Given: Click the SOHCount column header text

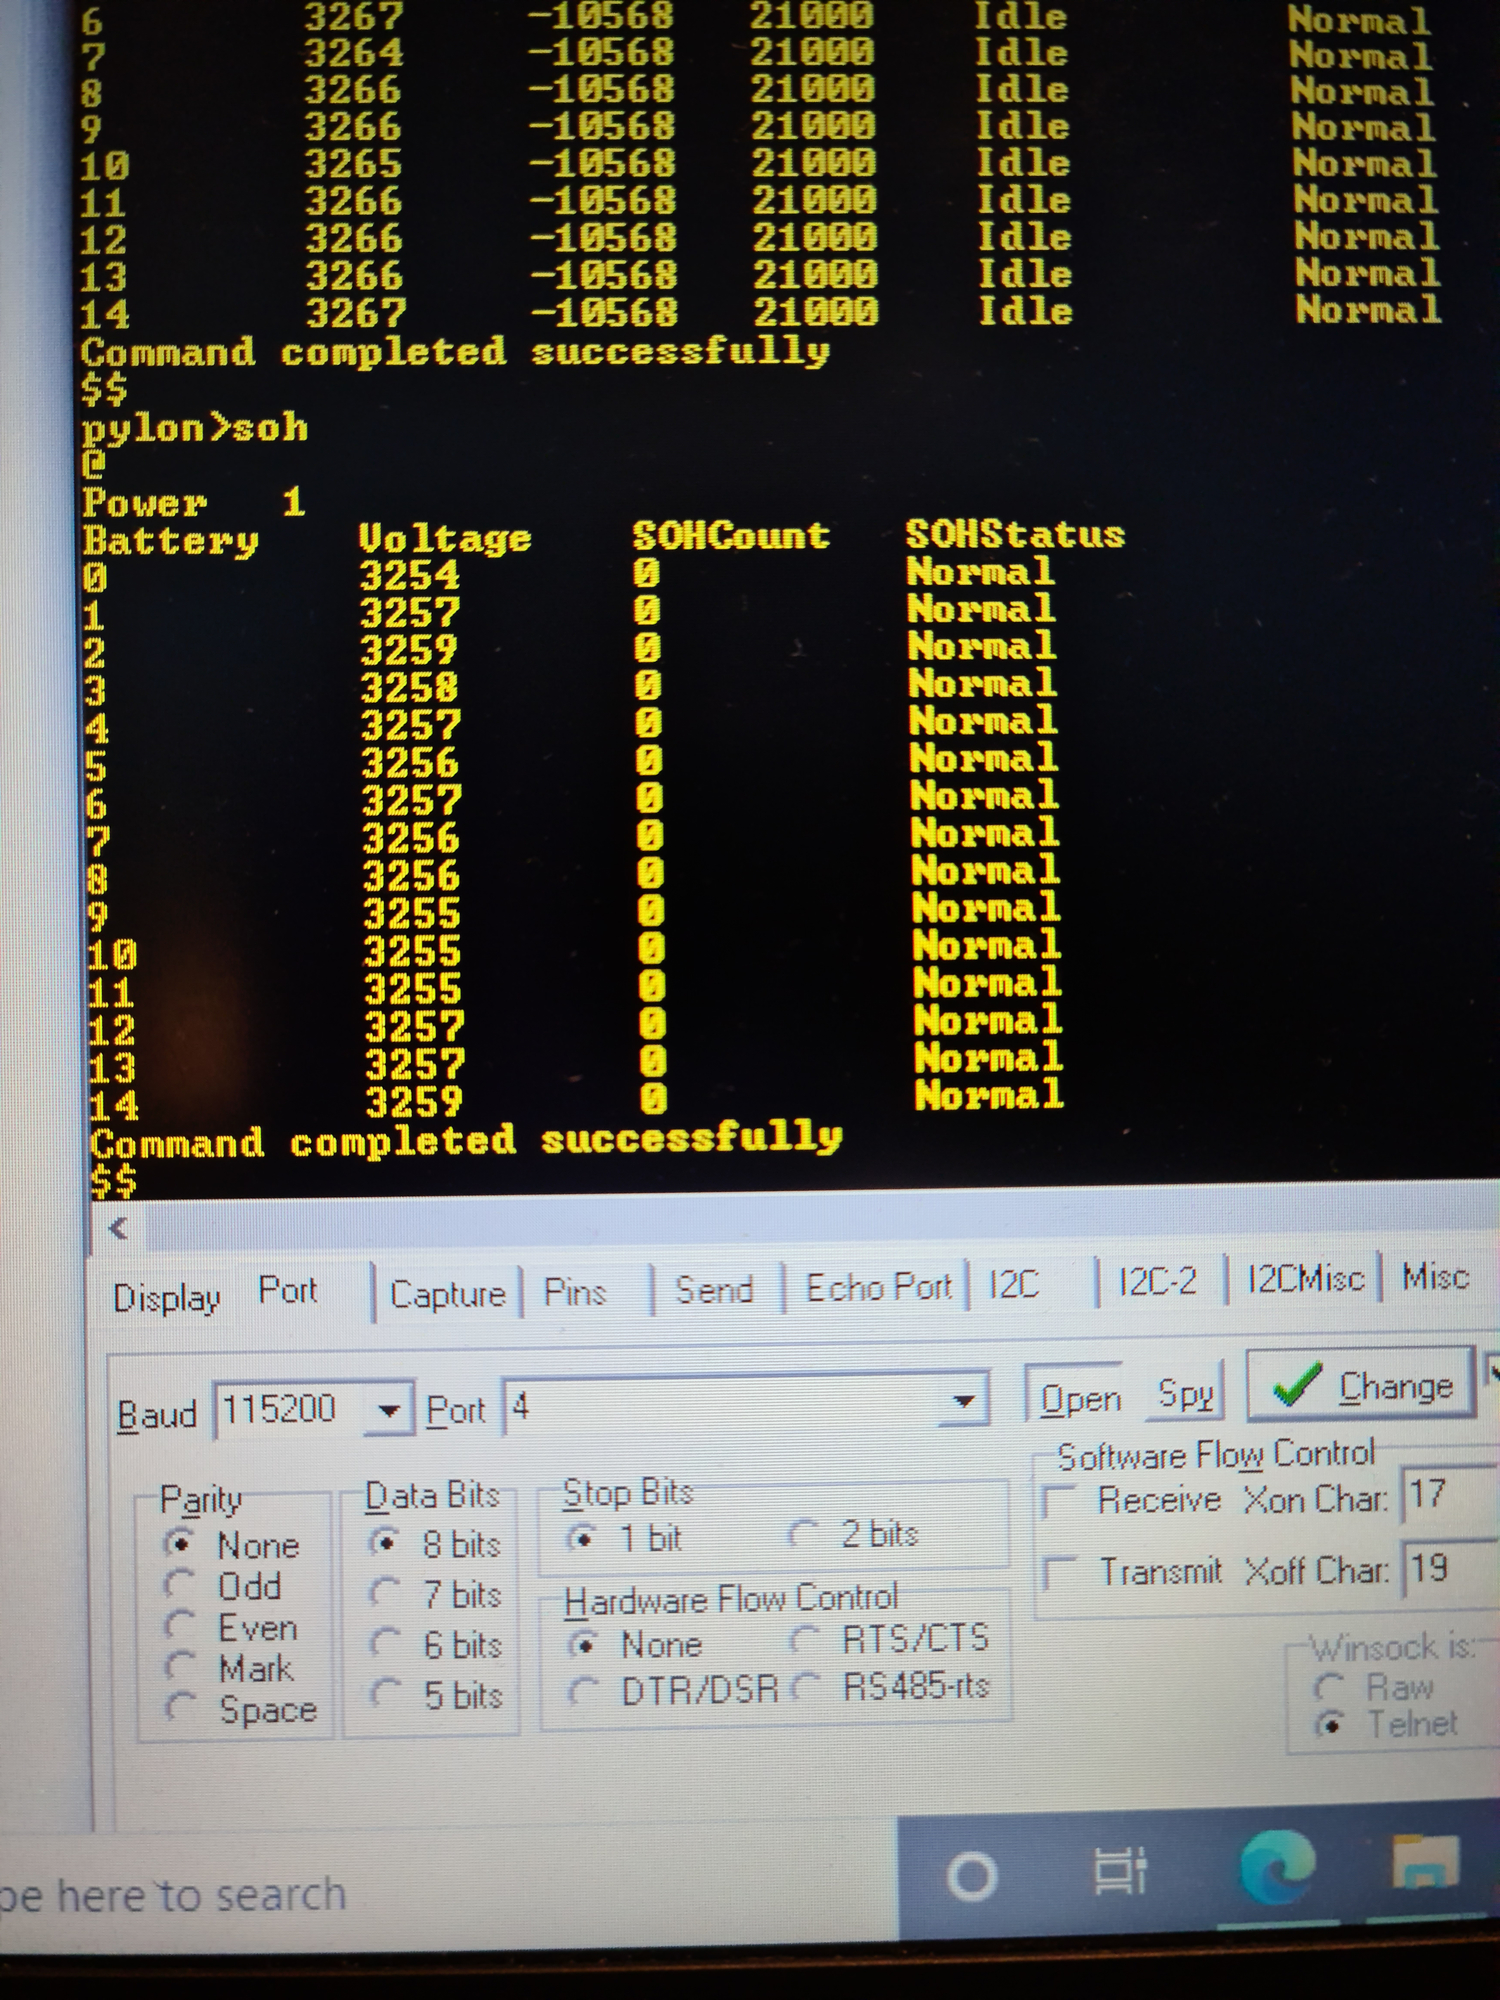Looking at the screenshot, I should coord(731,536).
